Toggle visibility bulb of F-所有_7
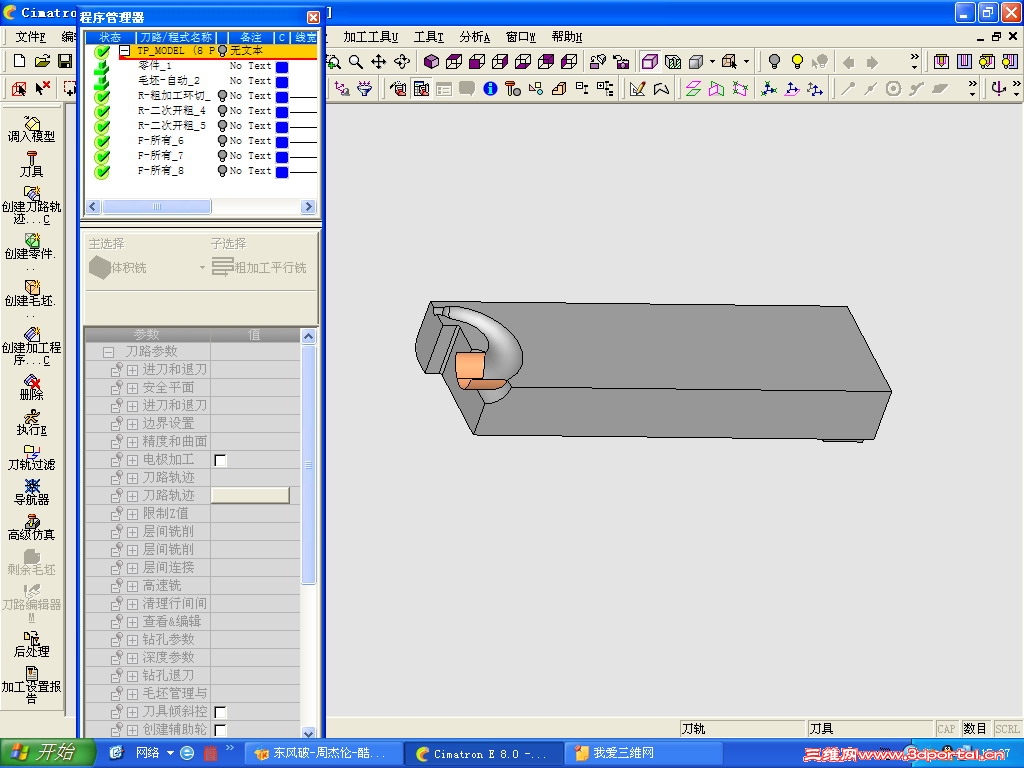 222,156
